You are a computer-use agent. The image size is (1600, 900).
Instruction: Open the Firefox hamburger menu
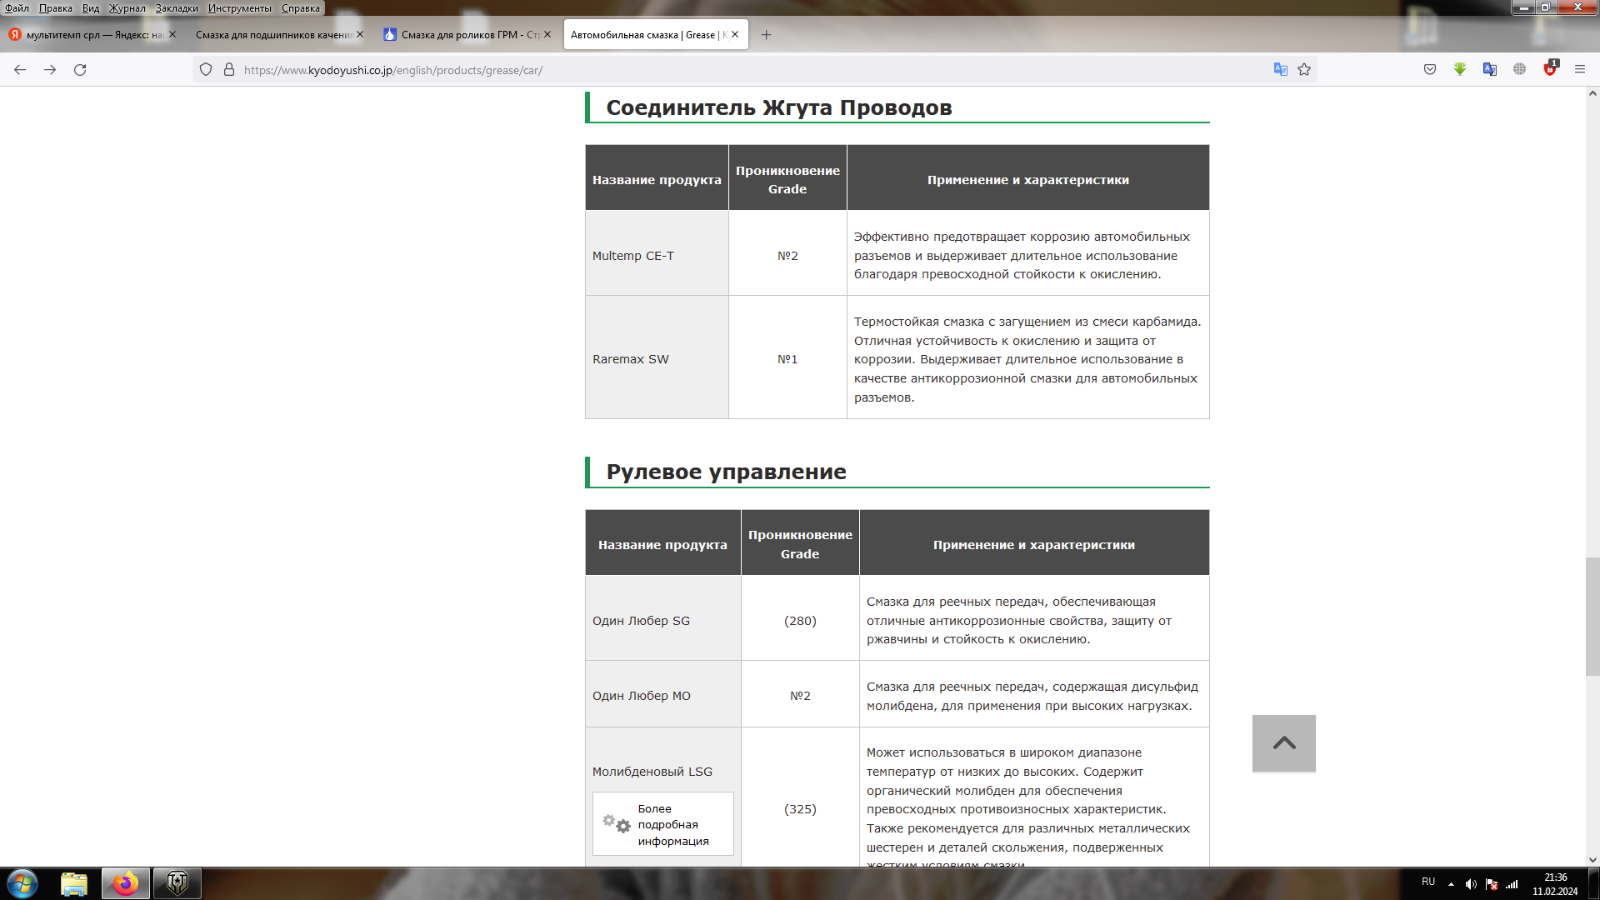click(1580, 69)
